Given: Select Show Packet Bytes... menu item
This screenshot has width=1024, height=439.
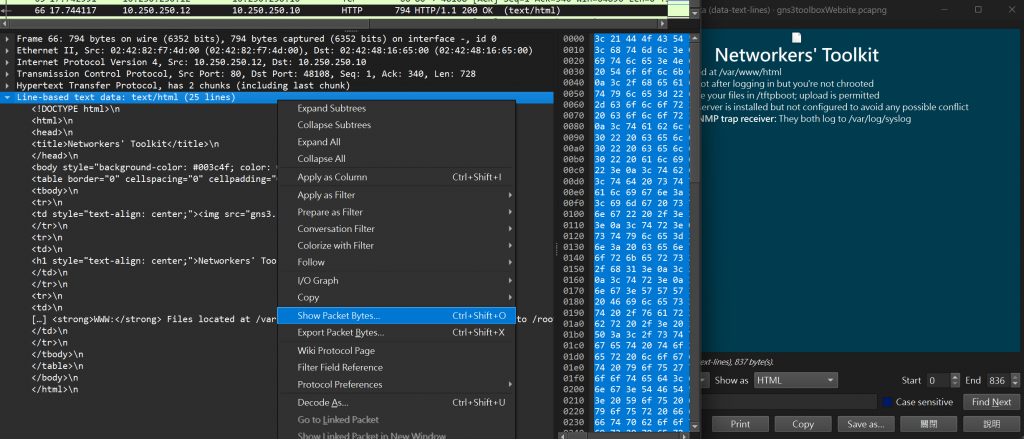Looking at the screenshot, I should (x=396, y=316).
